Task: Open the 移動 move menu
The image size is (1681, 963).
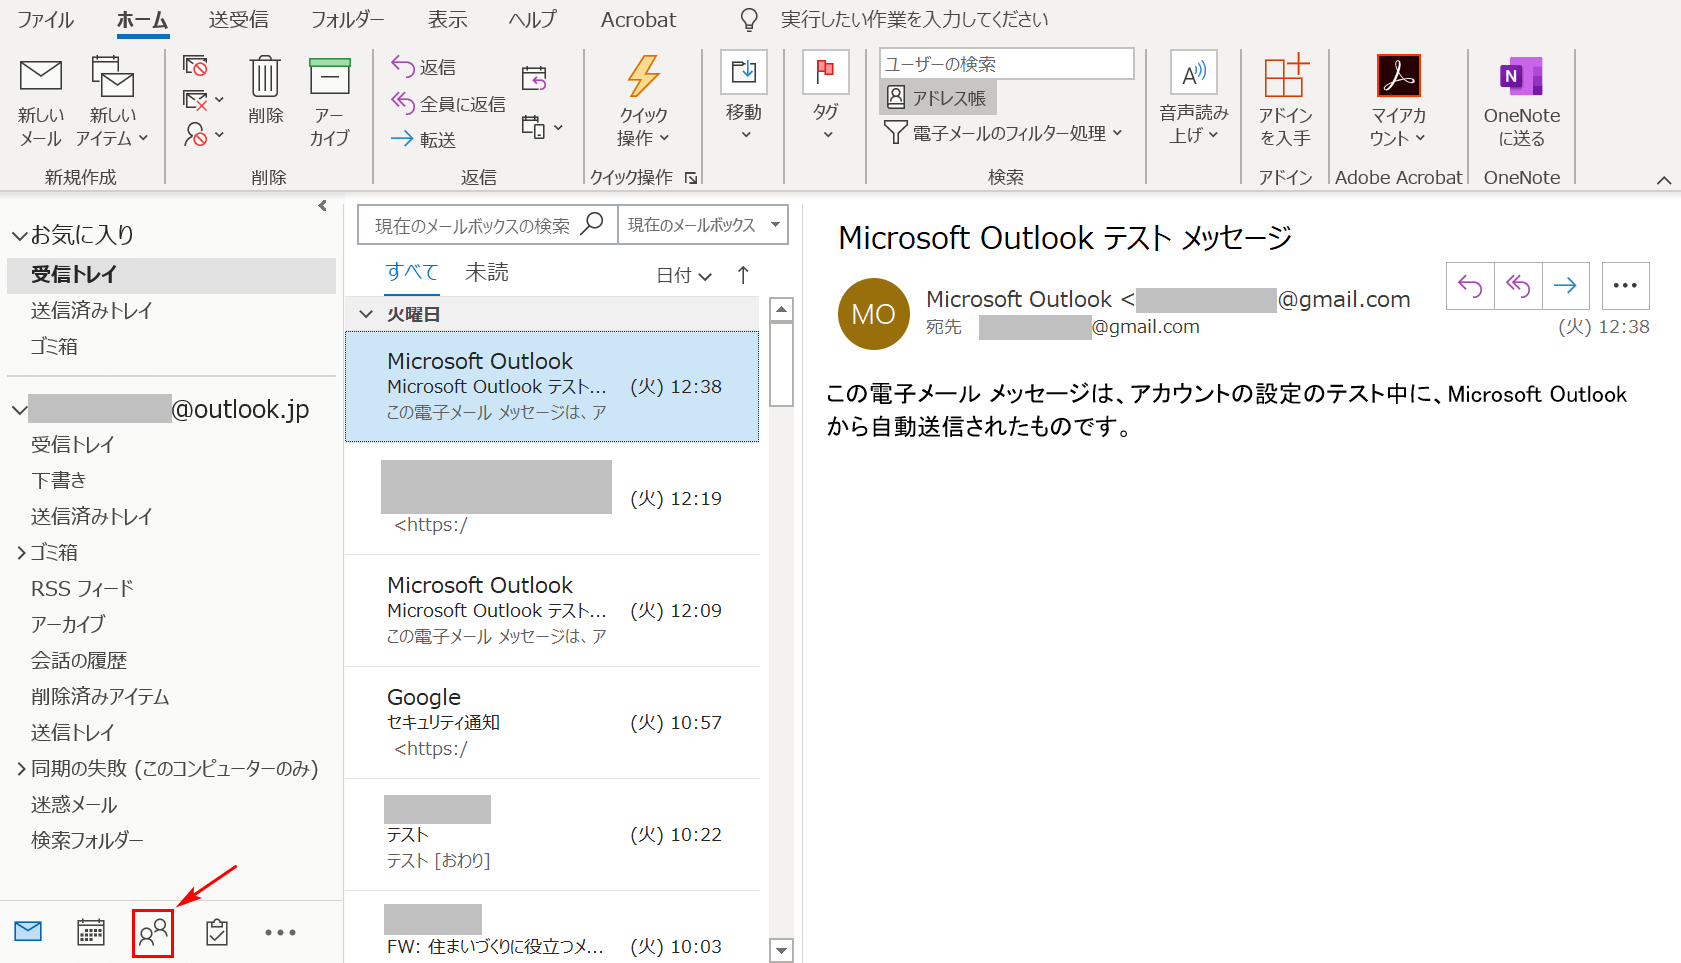Action: 744,97
